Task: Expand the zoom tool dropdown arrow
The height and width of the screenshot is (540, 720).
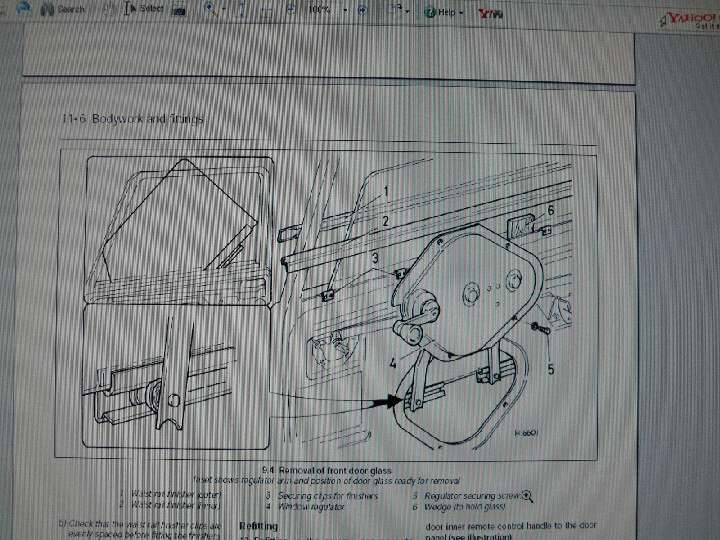Action: [226, 10]
